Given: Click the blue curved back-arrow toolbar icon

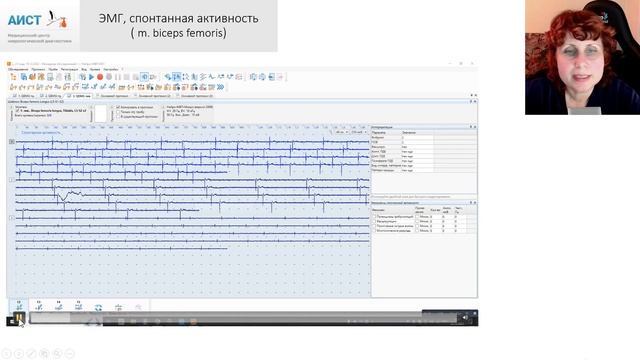Looking at the screenshot, I should click(x=167, y=77).
